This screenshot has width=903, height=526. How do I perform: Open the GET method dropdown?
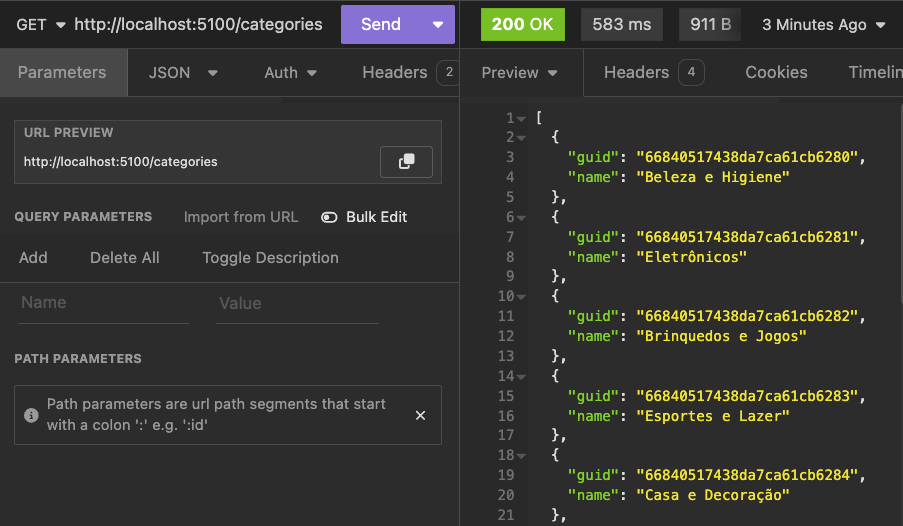coord(40,24)
